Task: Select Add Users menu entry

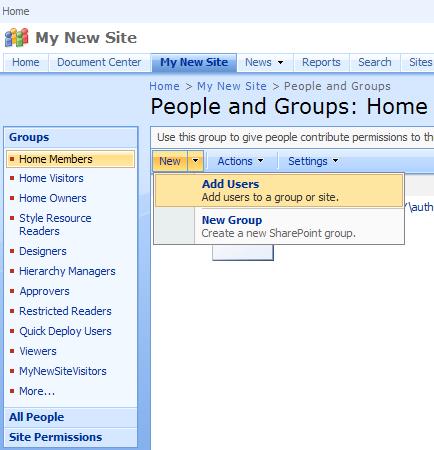Action: [x=279, y=191]
